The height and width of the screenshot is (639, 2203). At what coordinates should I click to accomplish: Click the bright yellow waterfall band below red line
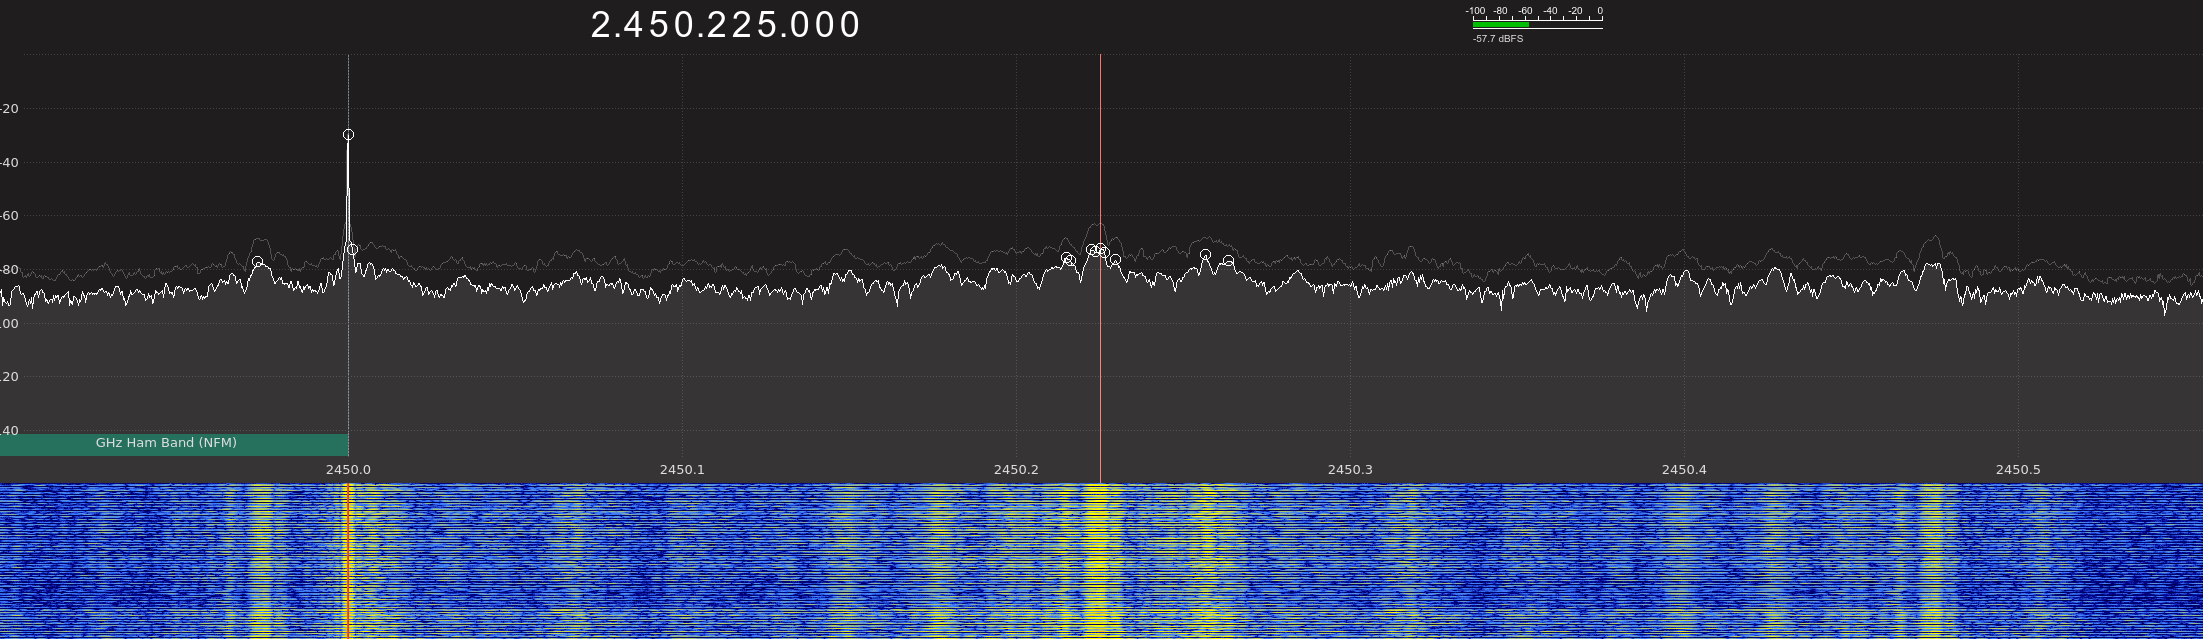(1100, 560)
